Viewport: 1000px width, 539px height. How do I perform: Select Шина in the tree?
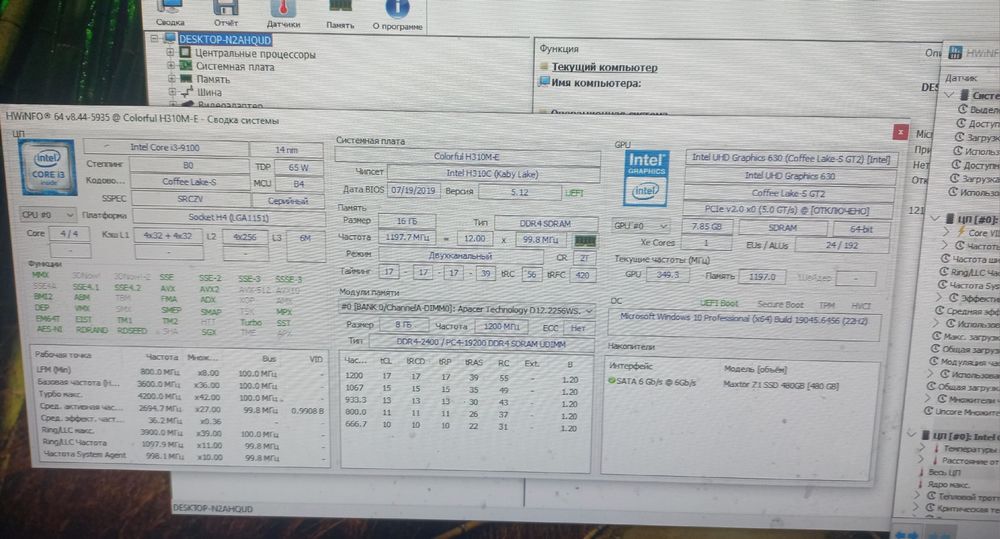click(x=209, y=92)
